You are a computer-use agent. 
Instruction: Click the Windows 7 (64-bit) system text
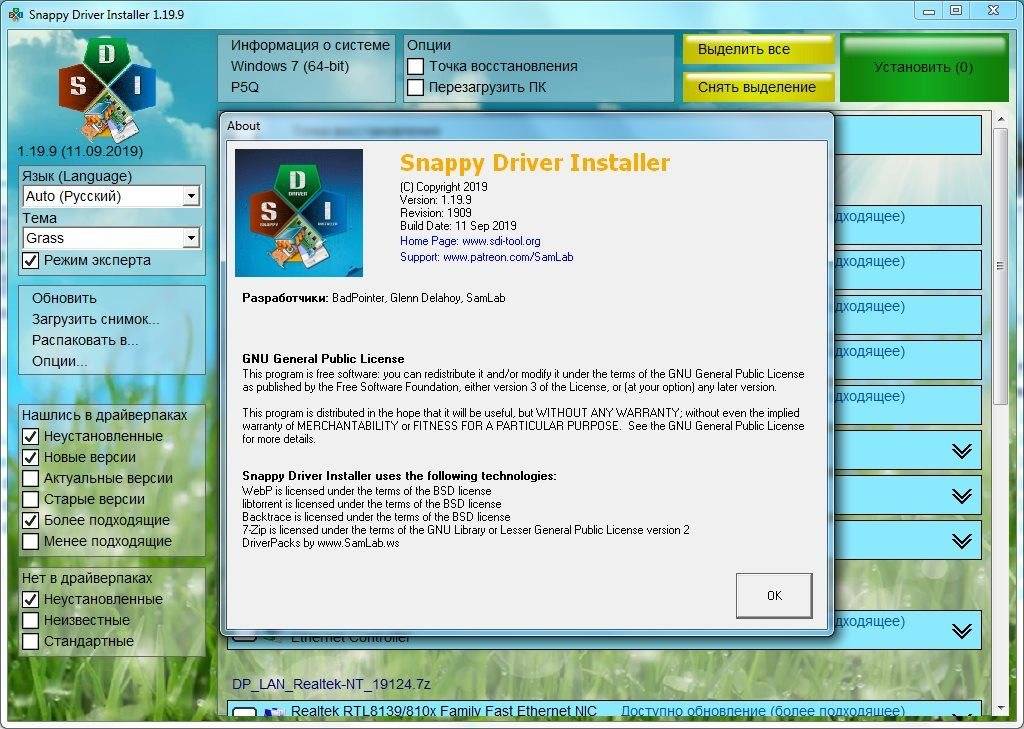(x=289, y=66)
